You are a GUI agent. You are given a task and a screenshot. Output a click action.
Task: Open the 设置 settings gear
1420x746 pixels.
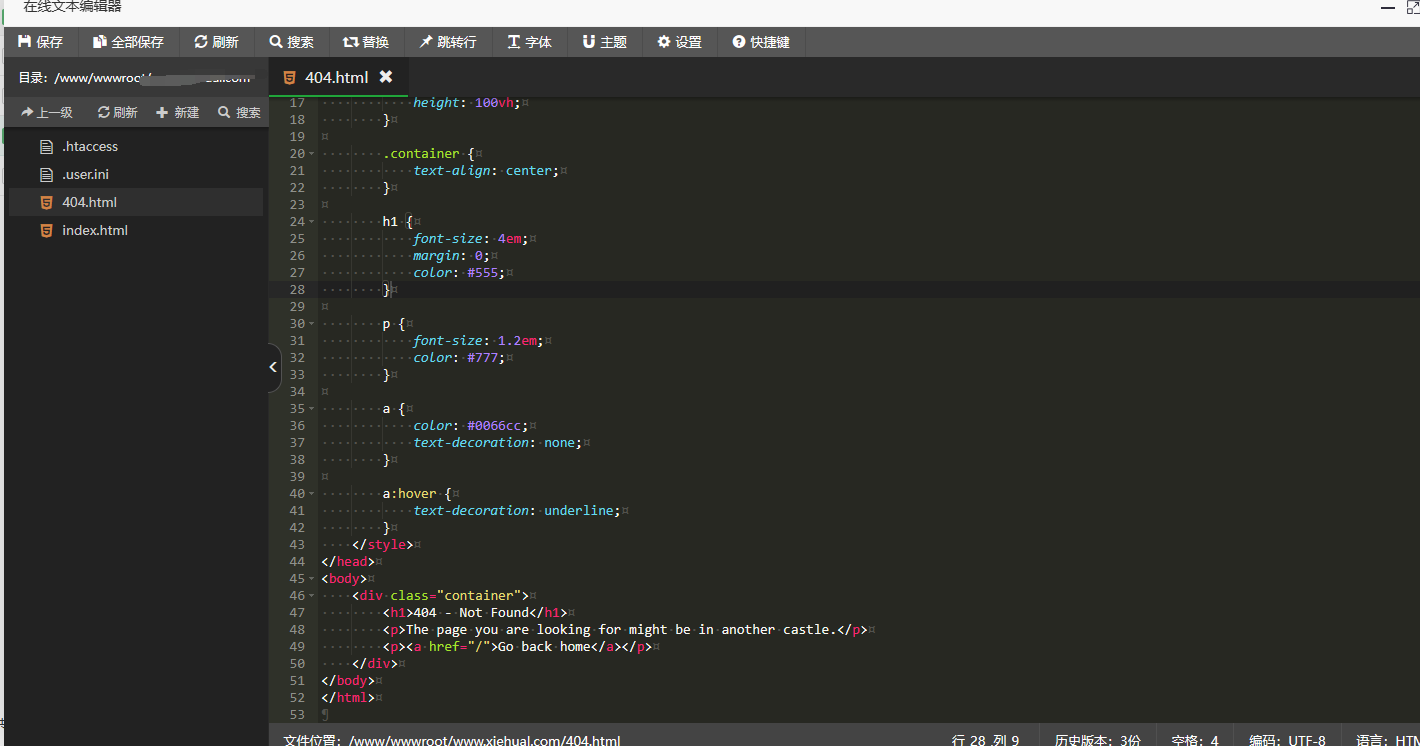pyautogui.click(x=680, y=42)
